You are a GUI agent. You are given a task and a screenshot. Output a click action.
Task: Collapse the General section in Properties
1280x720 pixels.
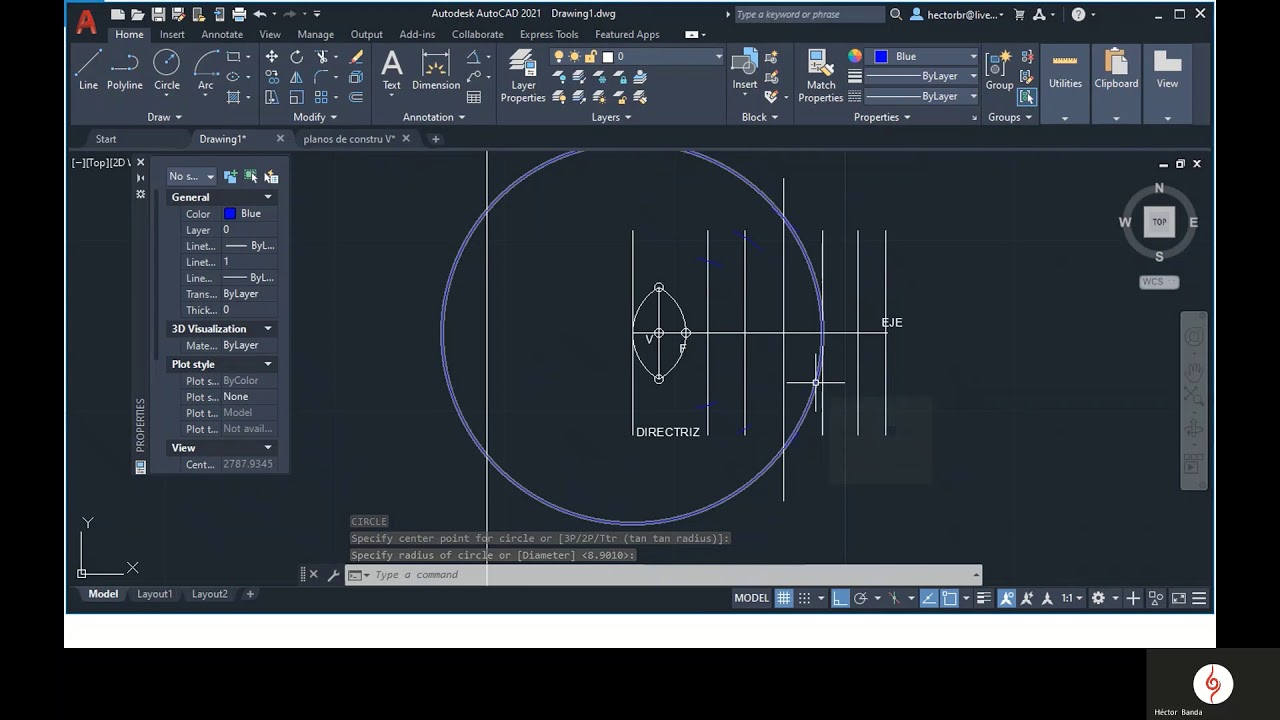(267, 197)
